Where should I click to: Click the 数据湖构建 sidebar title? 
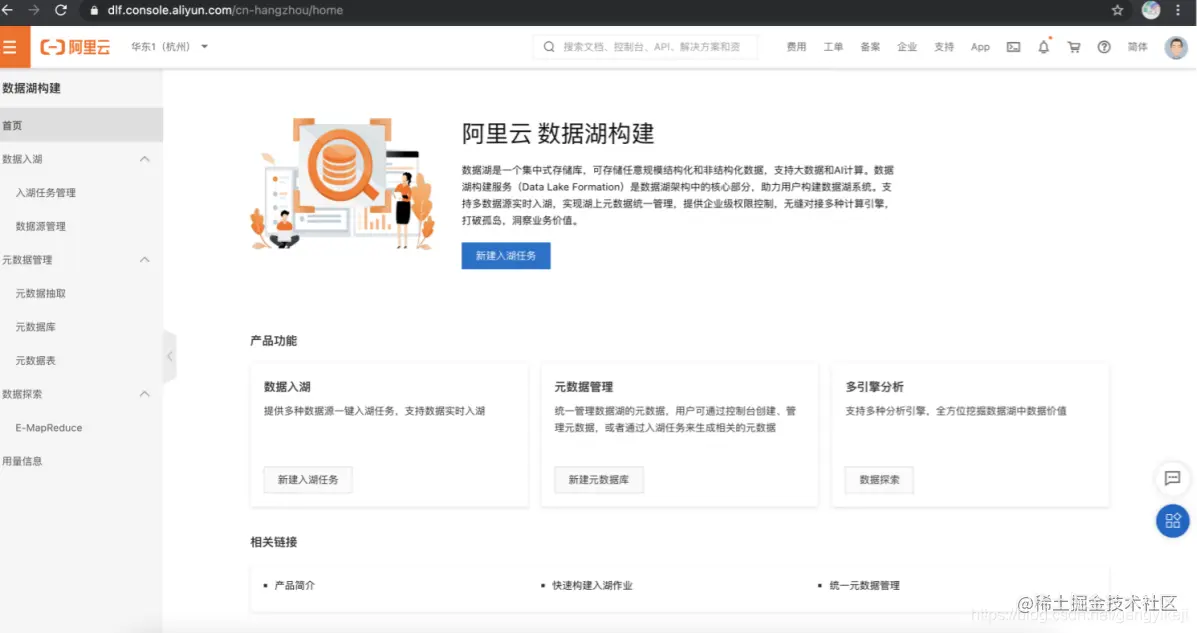[31, 88]
